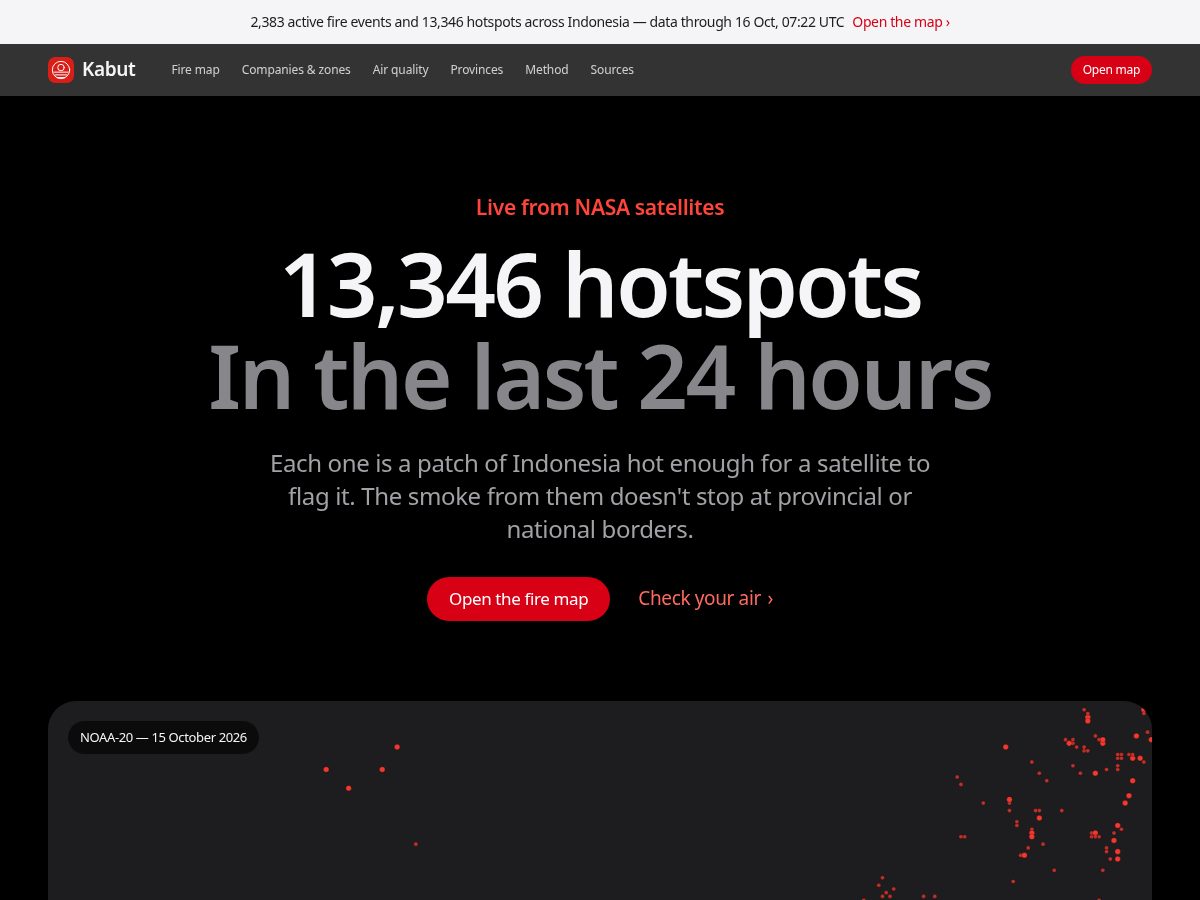This screenshot has height=900, width=1200.
Task: Click the paragraph starting 'Each one is a patch'
Action: click(600, 497)
